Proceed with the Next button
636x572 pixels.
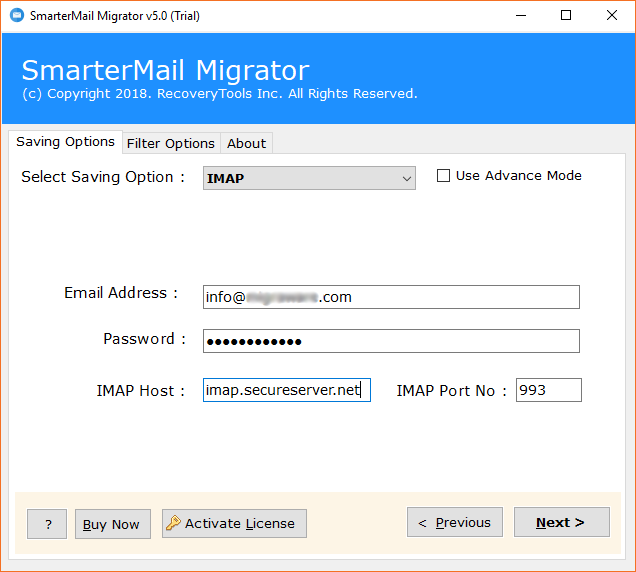[562, 522]
